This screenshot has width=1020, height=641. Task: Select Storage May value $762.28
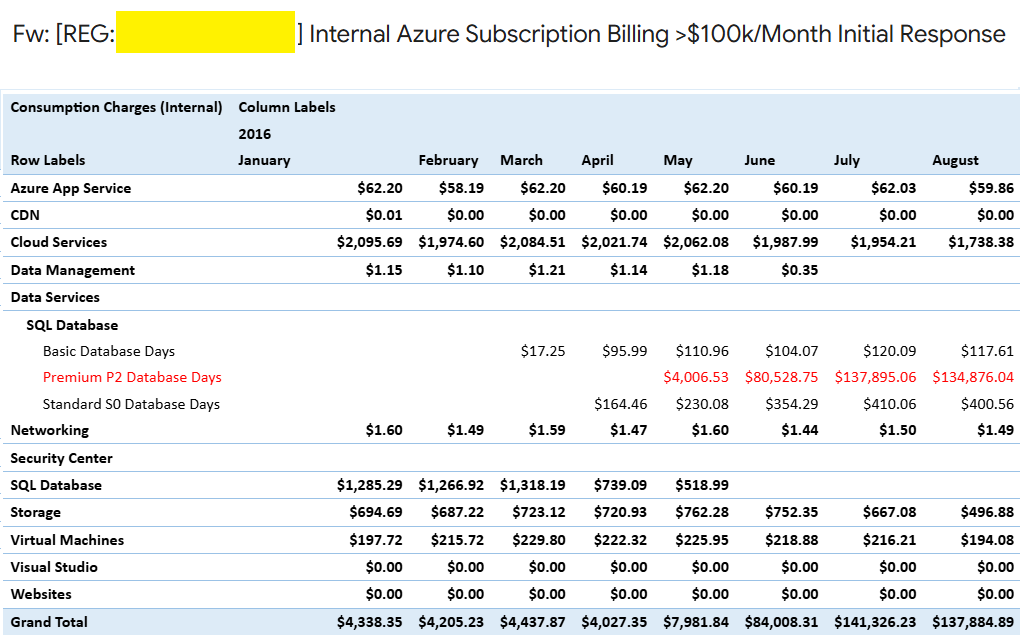702,512
